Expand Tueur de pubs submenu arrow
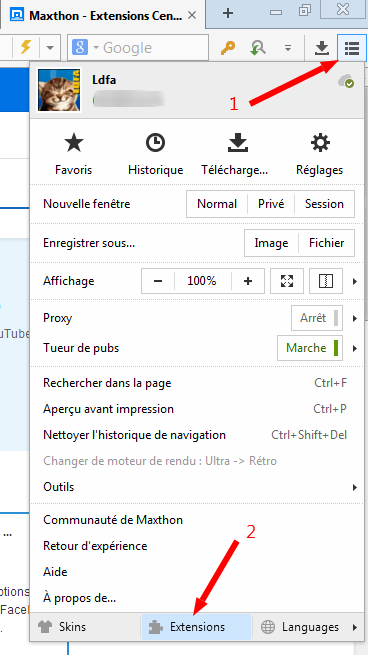This screenshot has height=655, width=368. coord(355,348)
